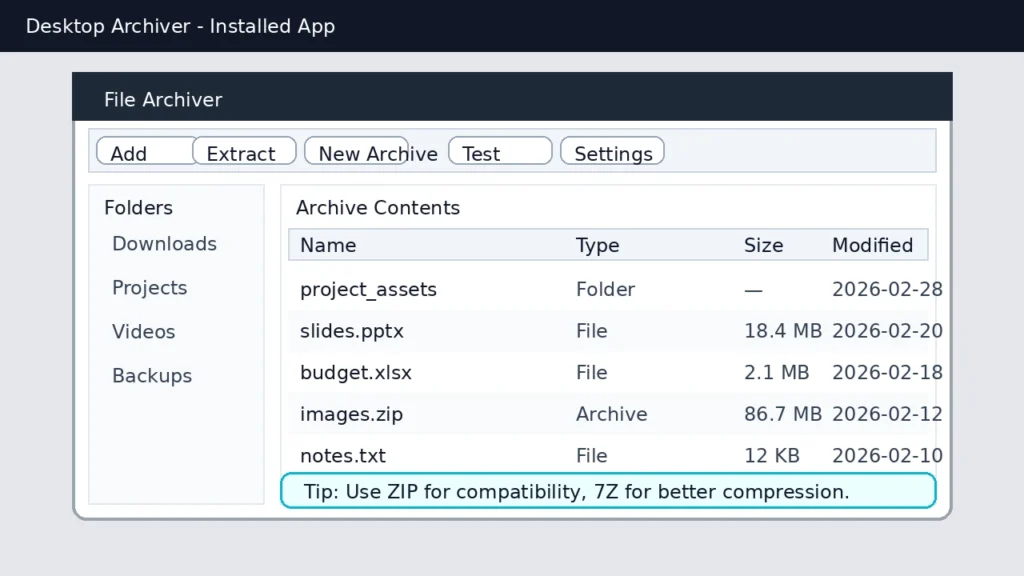Dismiss the compression tip banner
Image resolution: width=1024 pixels, height=576 pixels.
608,491
